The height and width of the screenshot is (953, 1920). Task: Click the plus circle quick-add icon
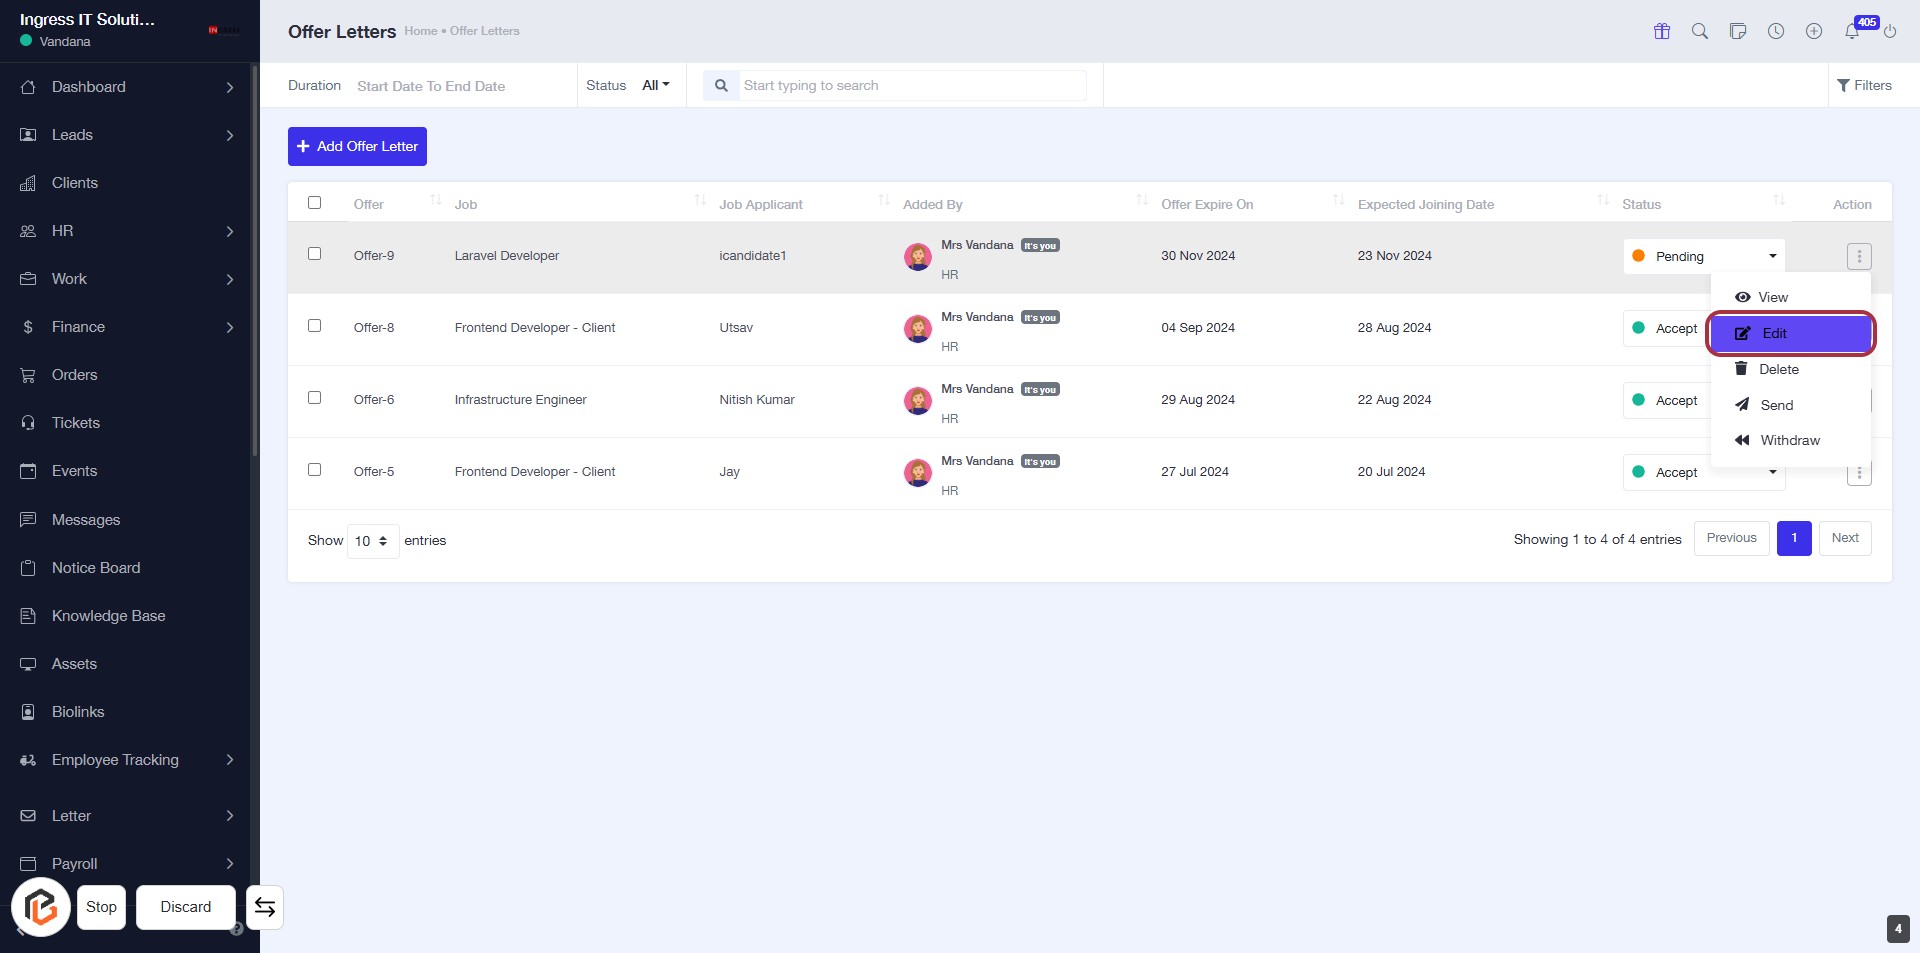(1814, 31)
